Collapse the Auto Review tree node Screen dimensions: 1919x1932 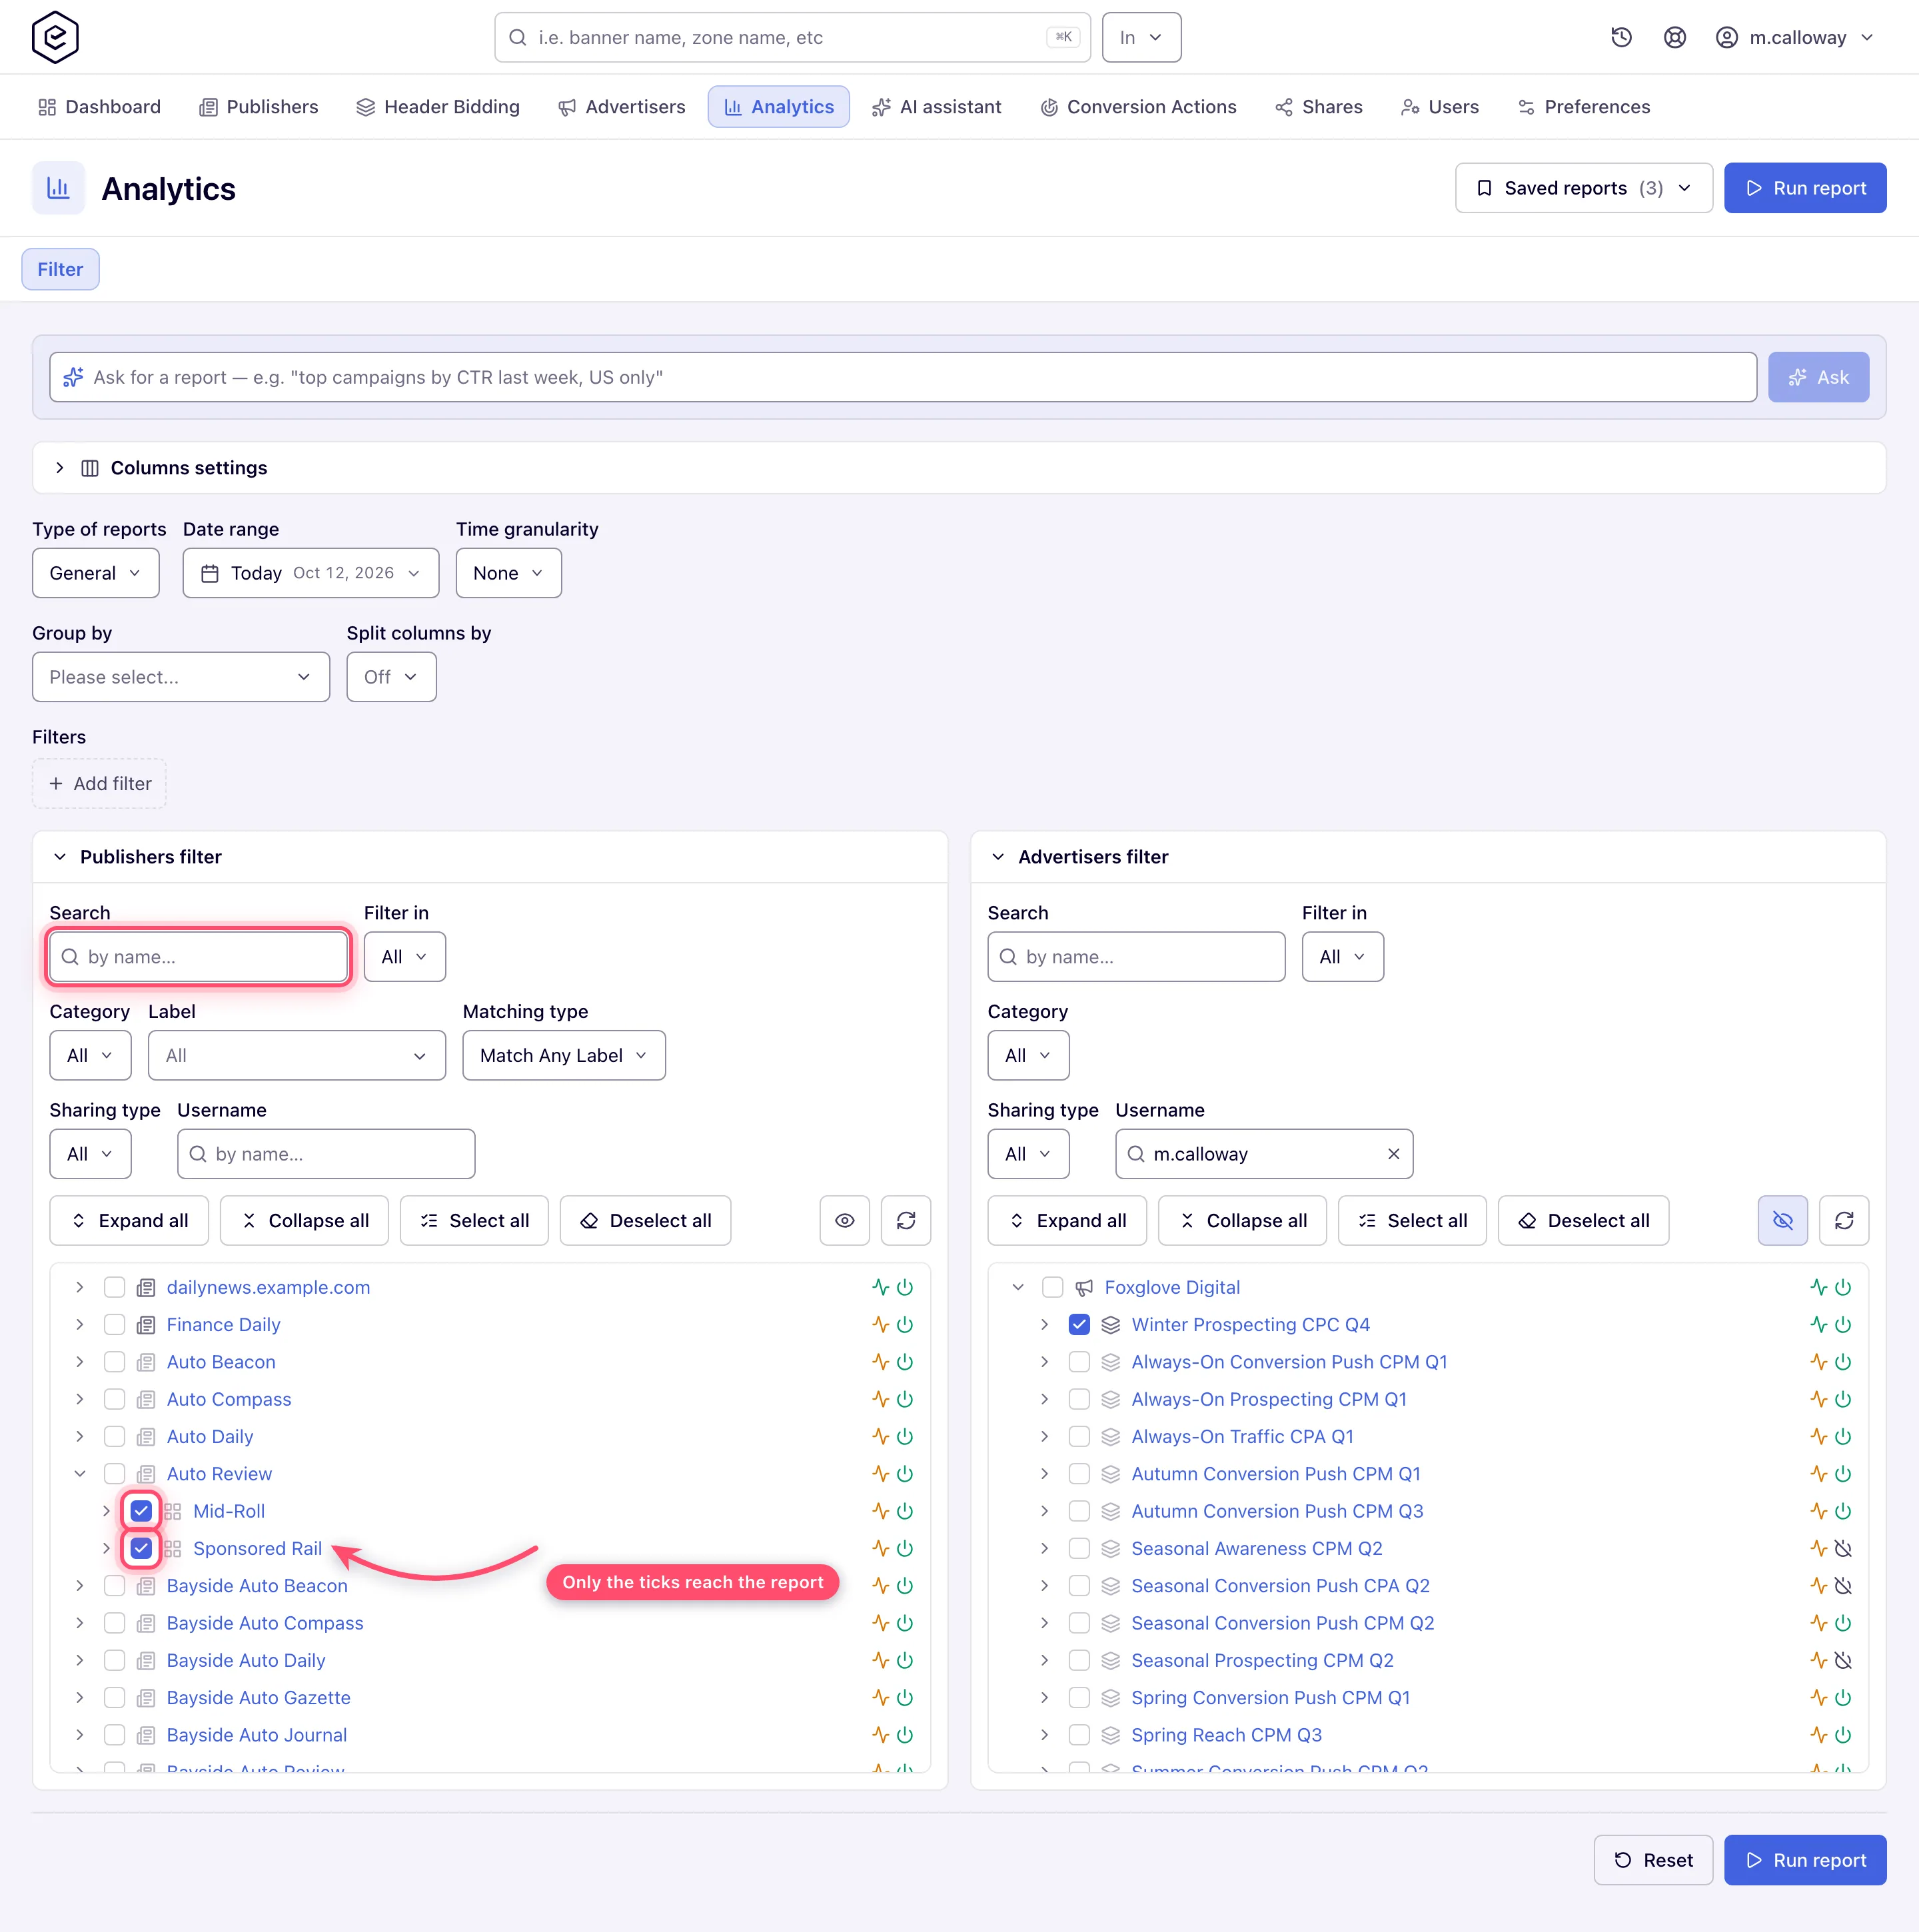pyautogui.click(x=80, y=1473)
